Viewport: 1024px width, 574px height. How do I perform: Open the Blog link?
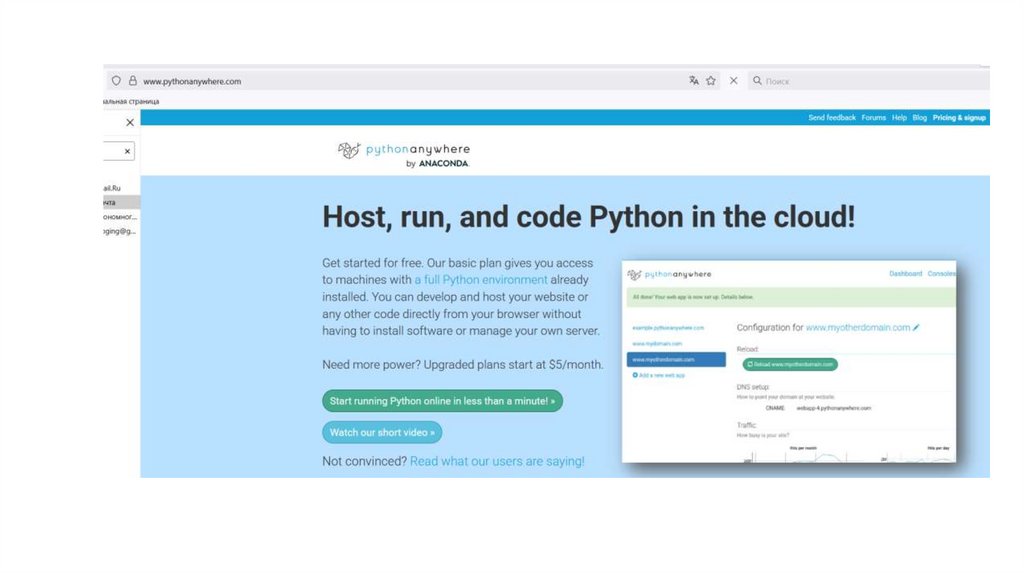pos(920,118)
